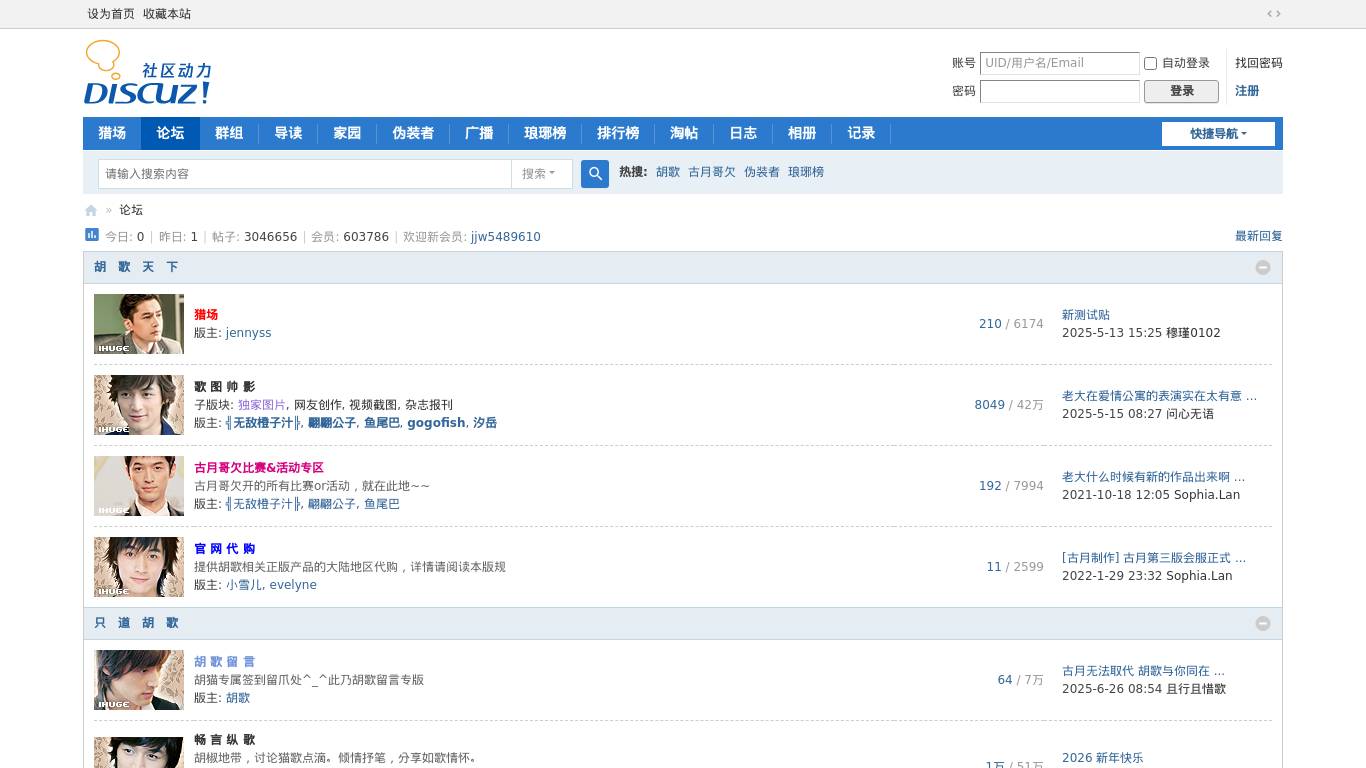Click the 注册 link
This screenshot has width=1366, height=768.
click(x=1247, y=91)
